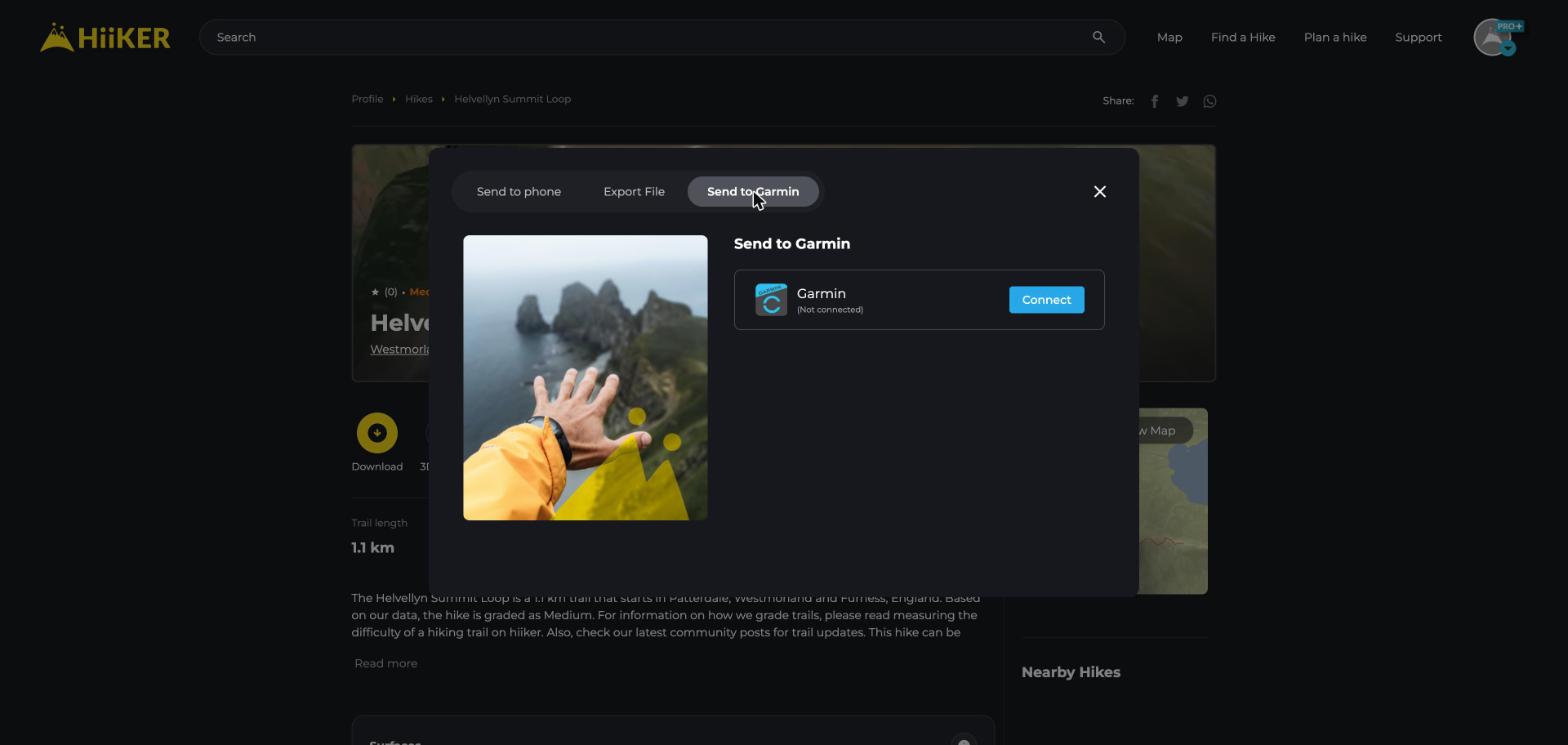Open the trail map thumbnail
Image resolution: width=1568 pixels, height=745 pixels.
pos(1173,501)
